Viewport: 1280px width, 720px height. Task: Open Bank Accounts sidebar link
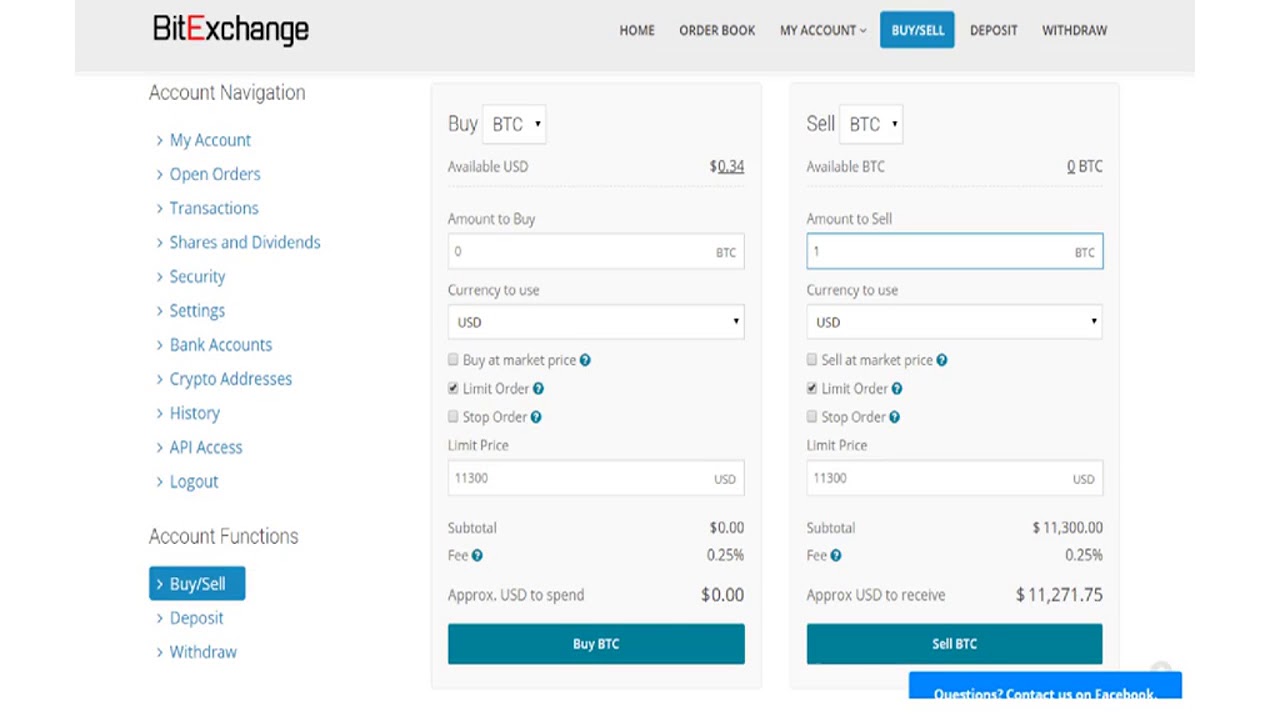pos(220,344)
